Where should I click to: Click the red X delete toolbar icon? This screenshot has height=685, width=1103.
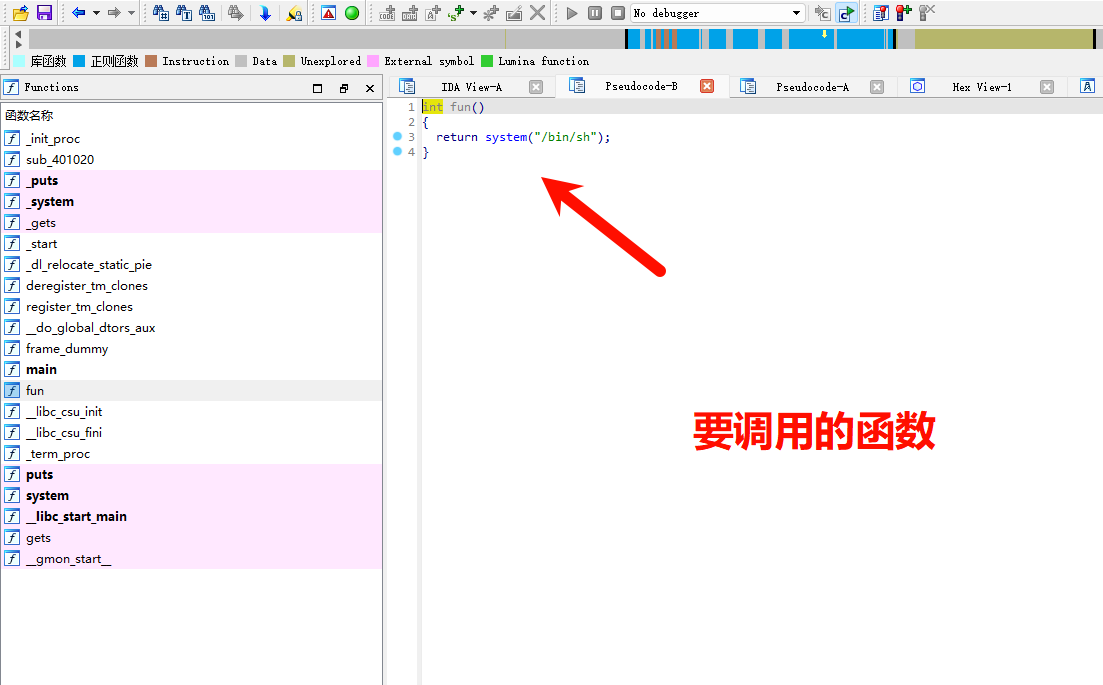coord(538,13)
